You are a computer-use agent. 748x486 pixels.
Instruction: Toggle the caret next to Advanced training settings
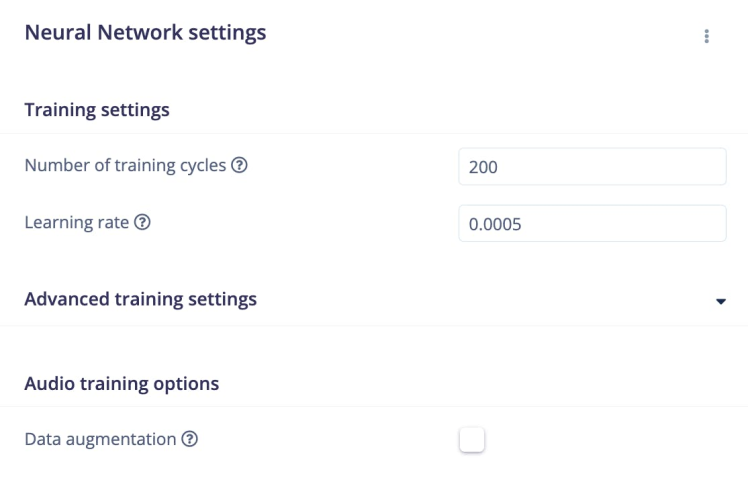[x=721, y=300]
